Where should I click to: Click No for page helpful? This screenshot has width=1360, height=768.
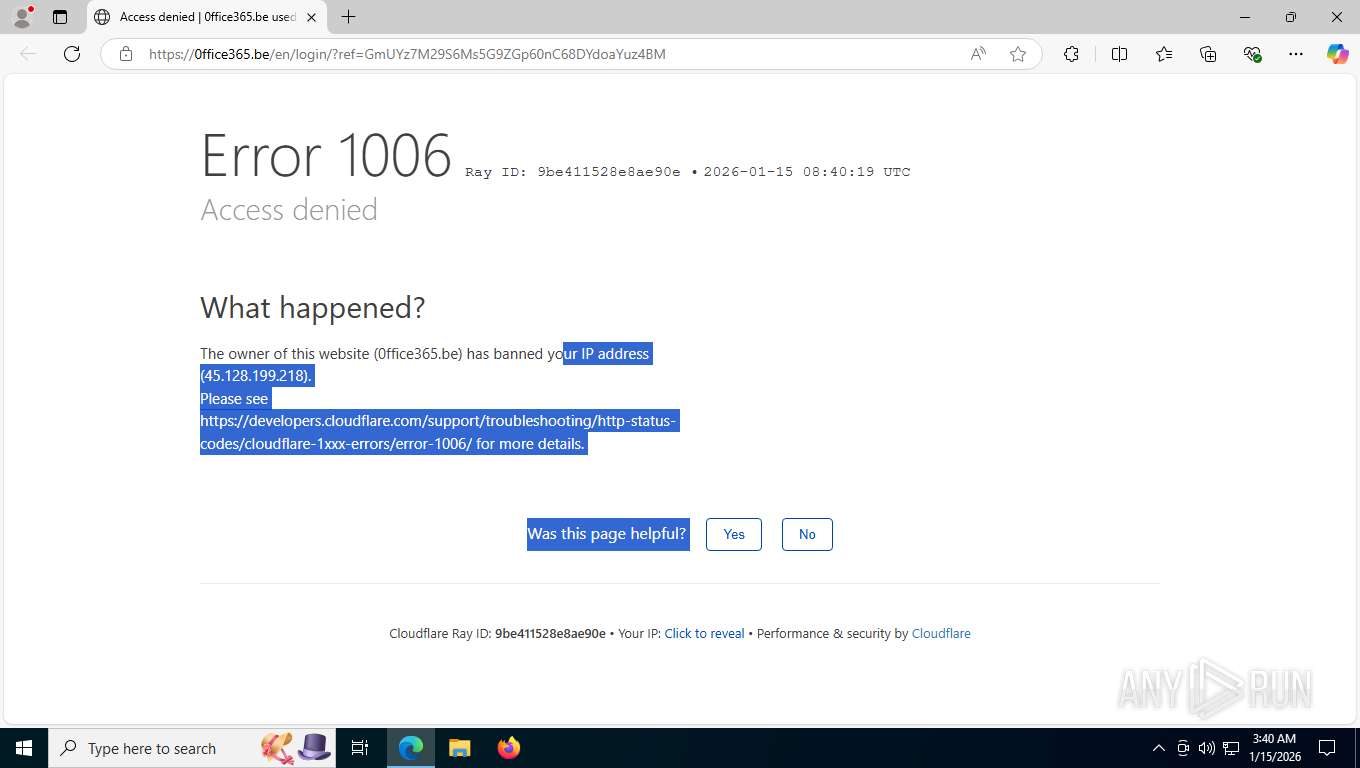coord(807,534)
